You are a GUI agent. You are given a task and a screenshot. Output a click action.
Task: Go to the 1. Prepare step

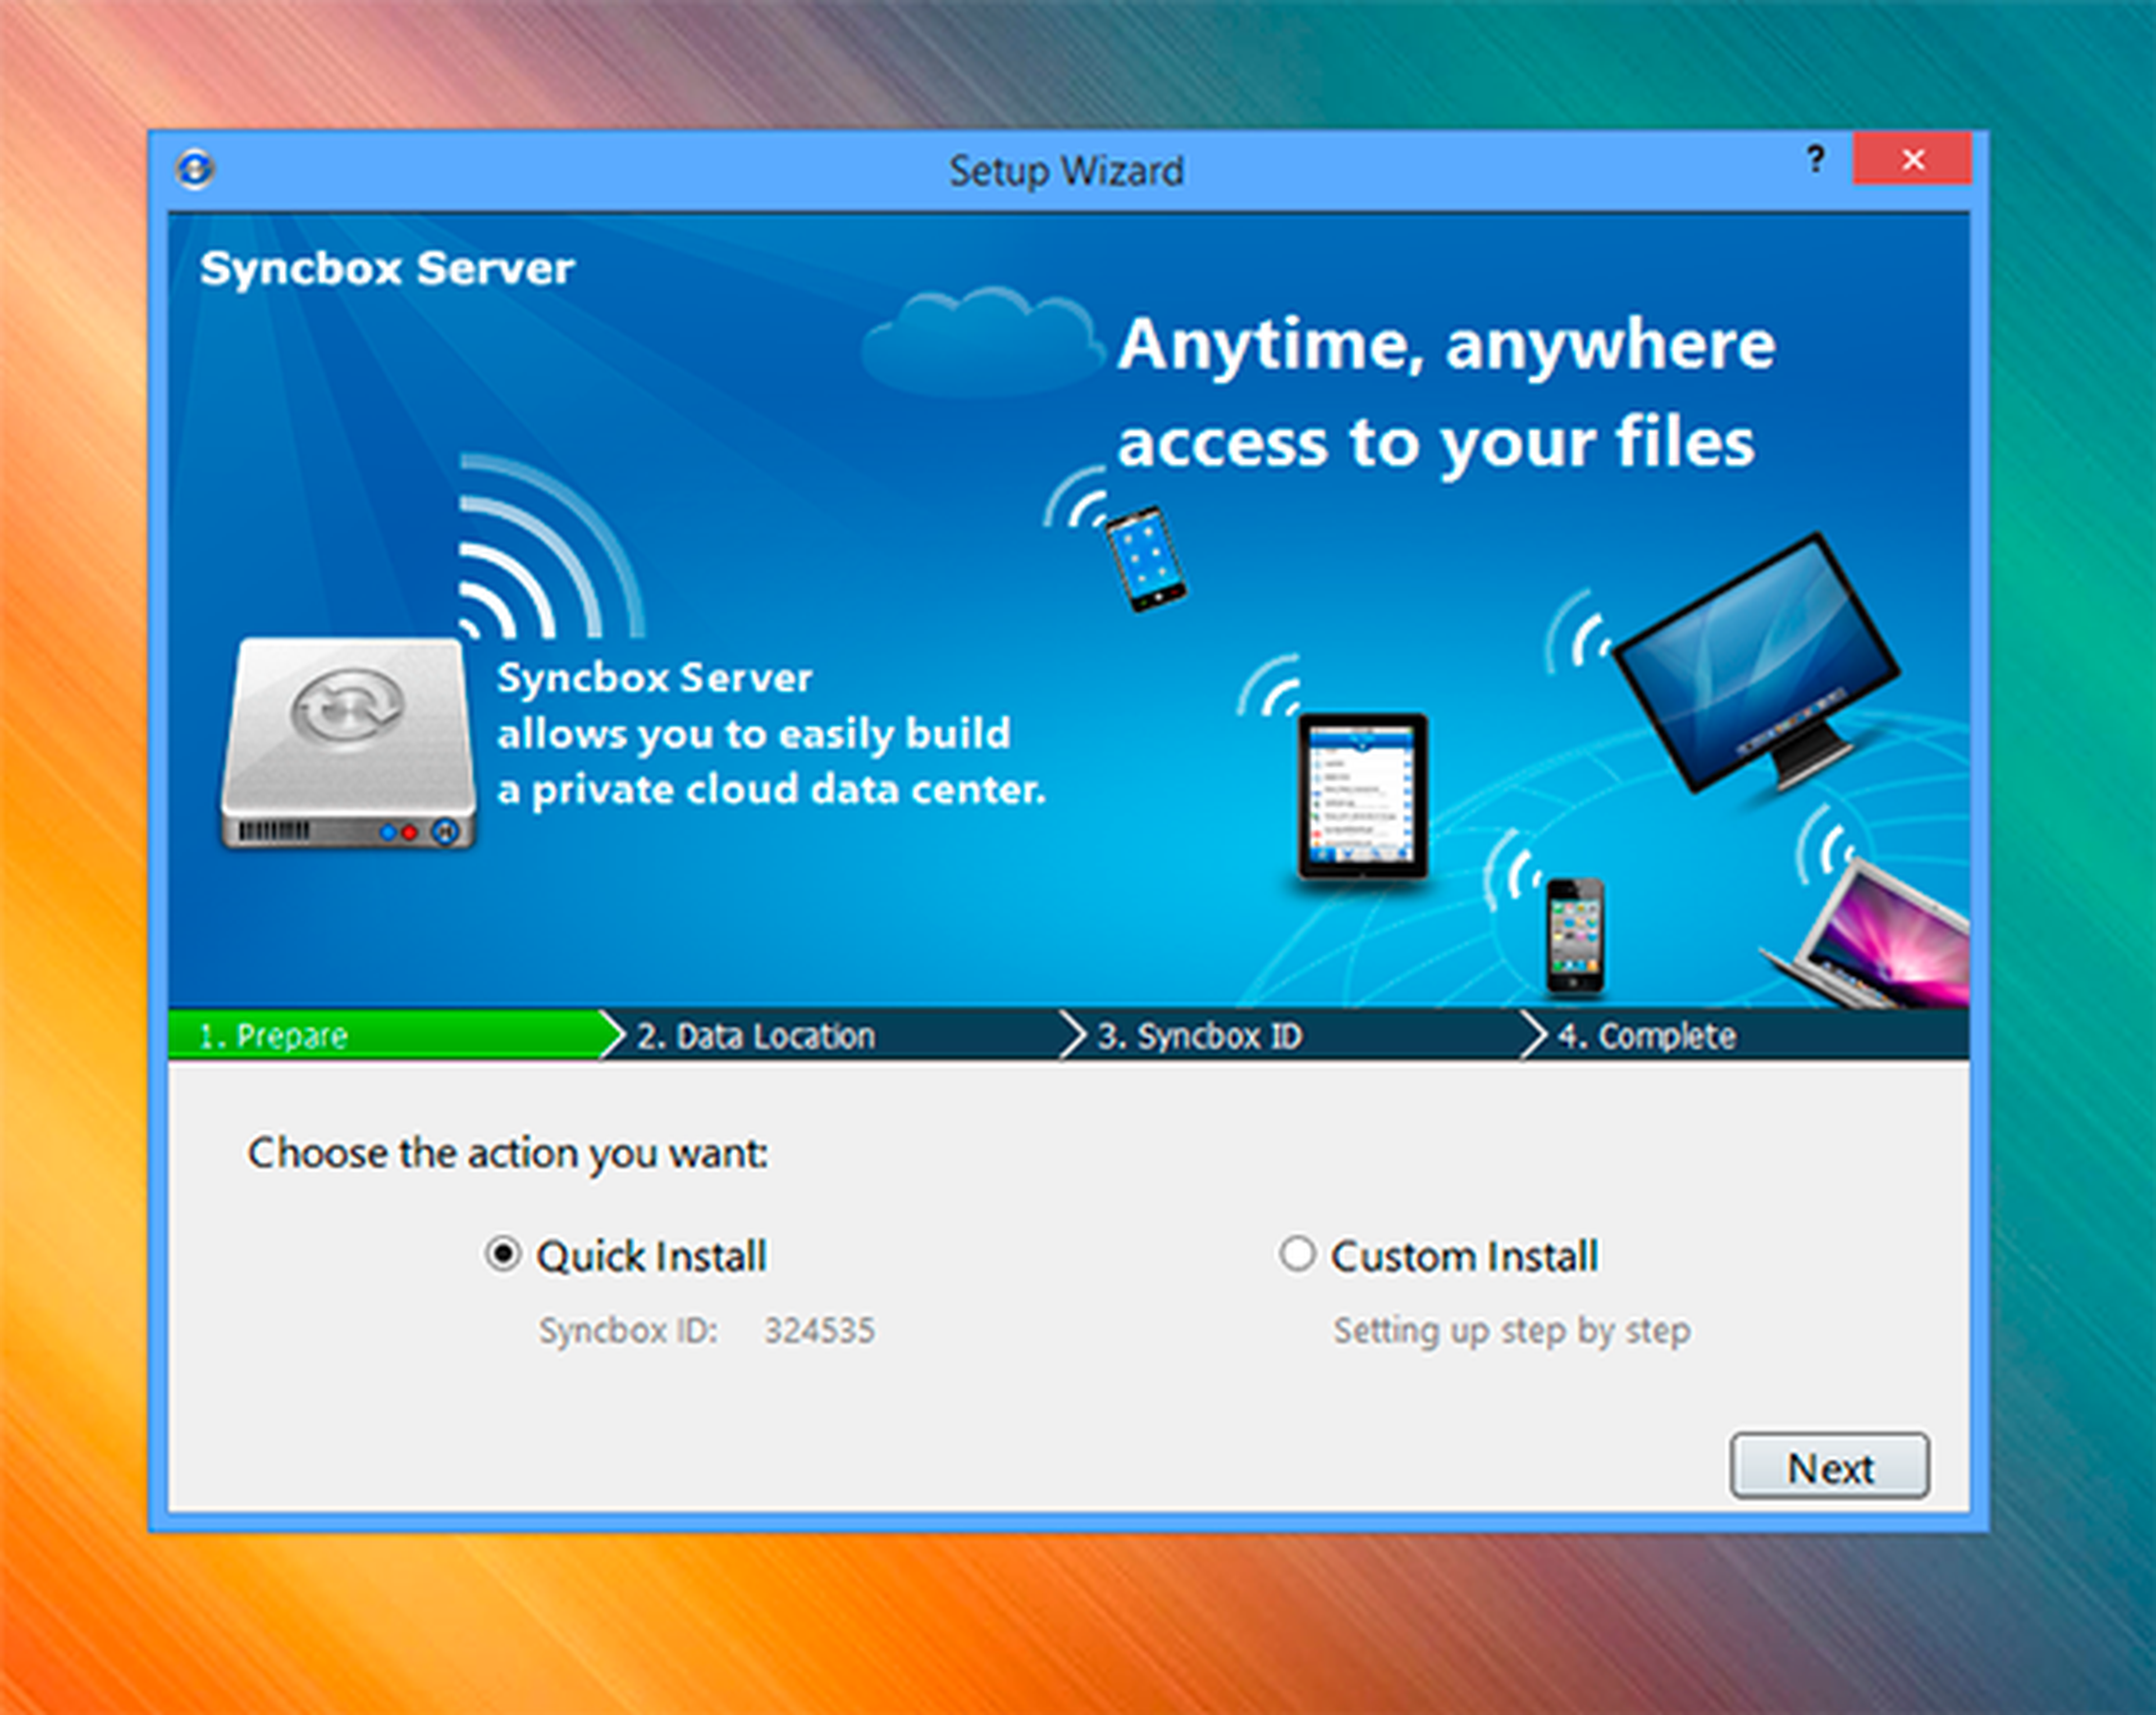(x=386, y=1035)
